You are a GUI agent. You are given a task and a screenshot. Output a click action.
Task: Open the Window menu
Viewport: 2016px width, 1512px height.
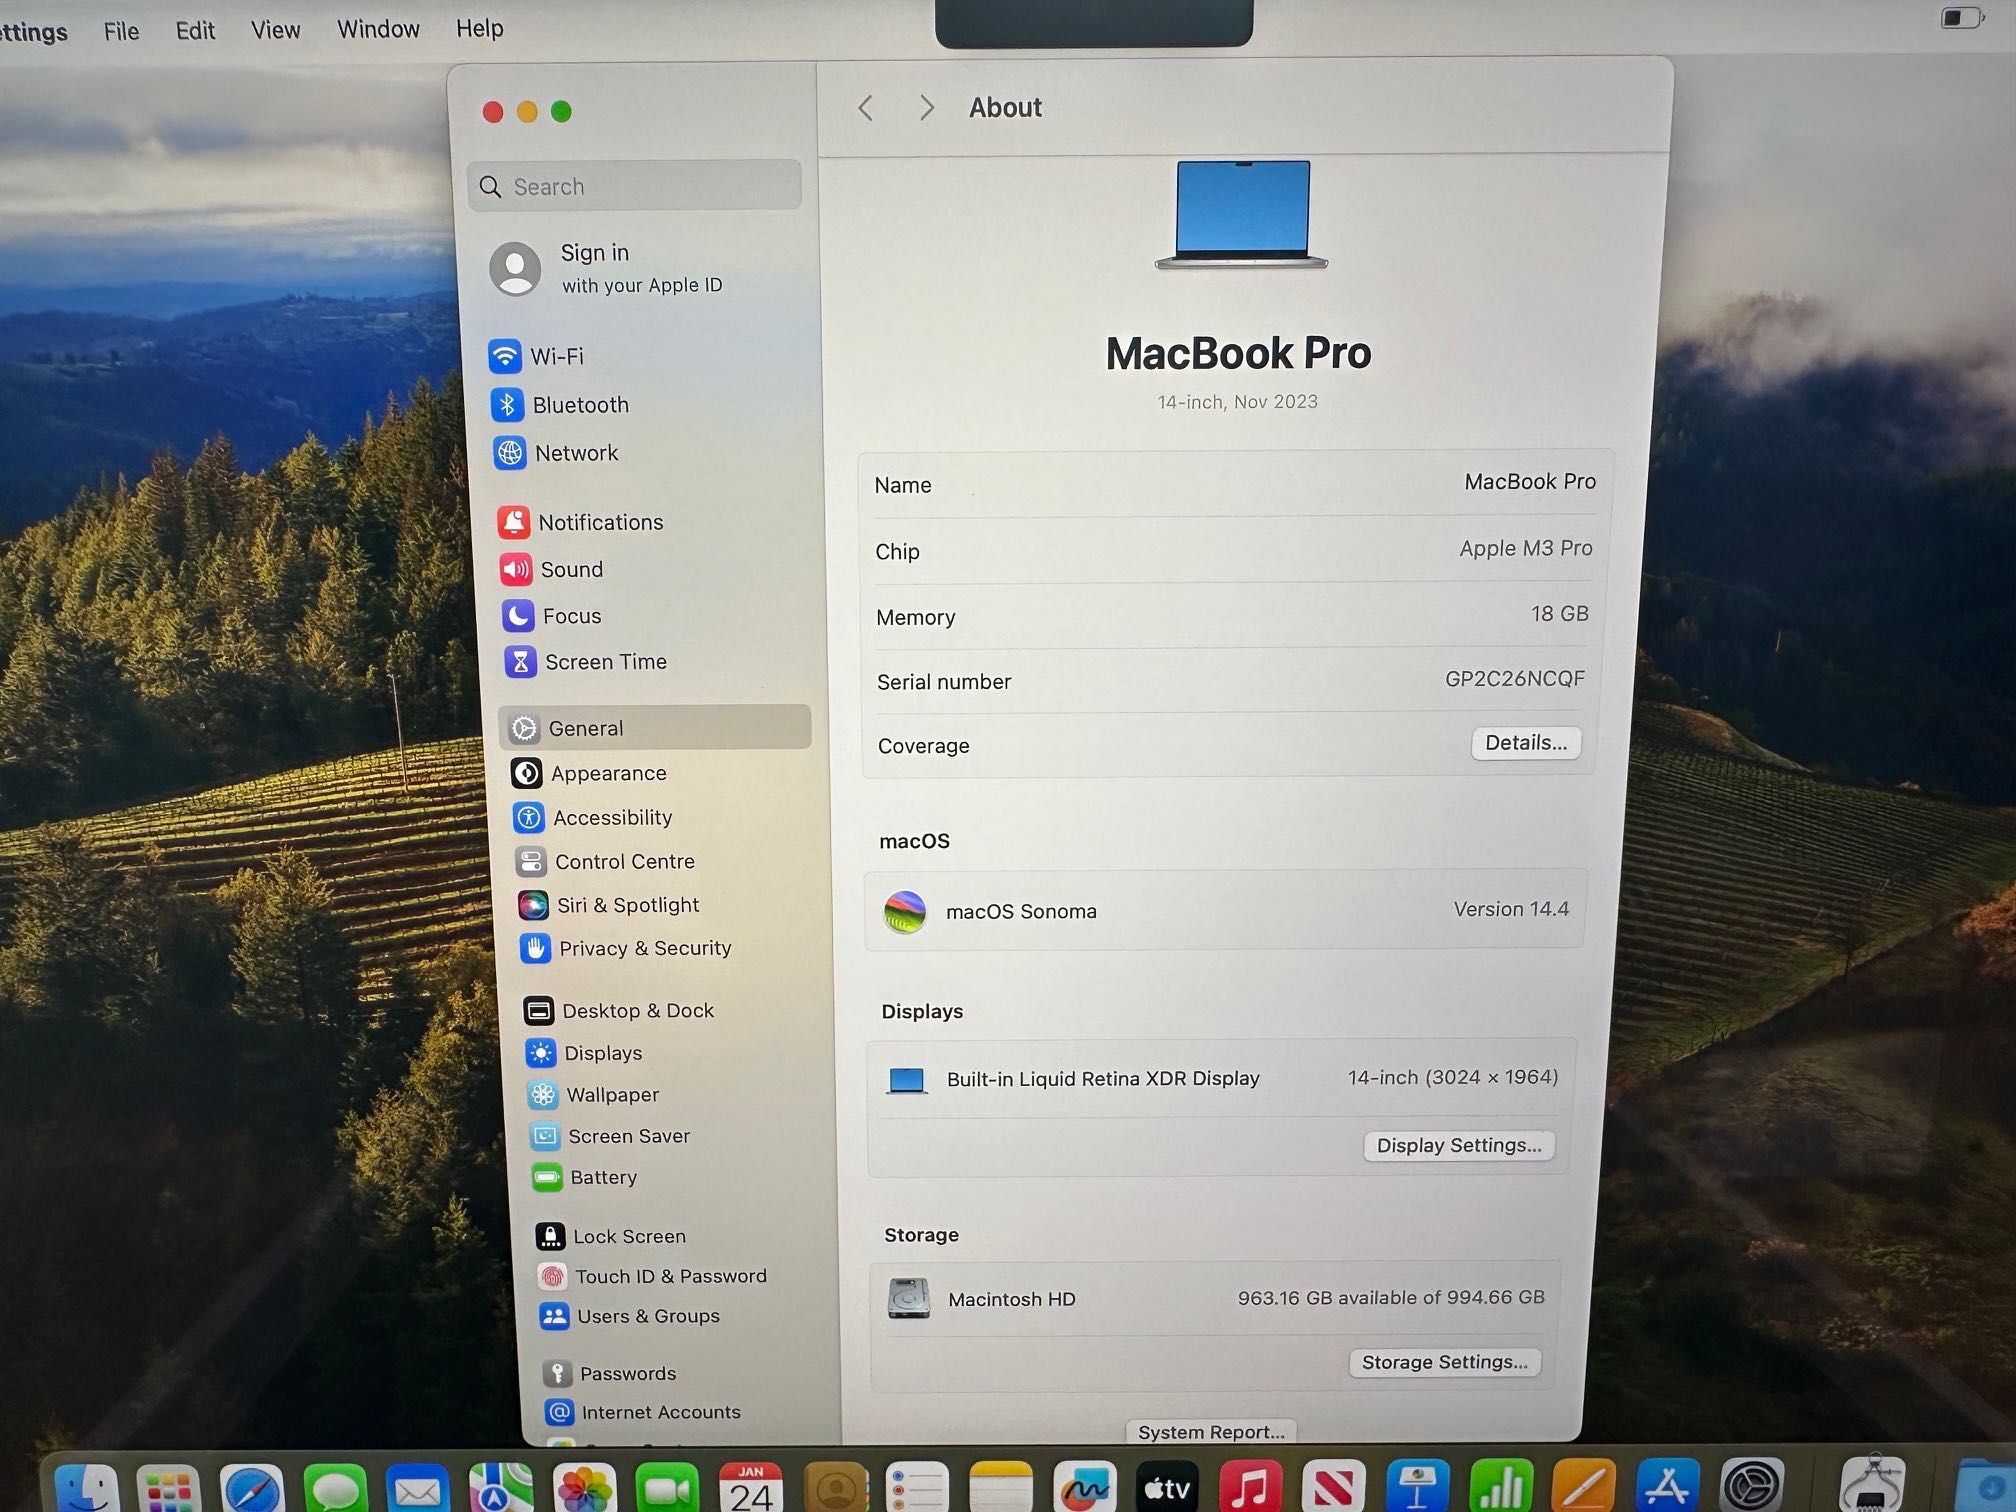(x=378, y=29)
